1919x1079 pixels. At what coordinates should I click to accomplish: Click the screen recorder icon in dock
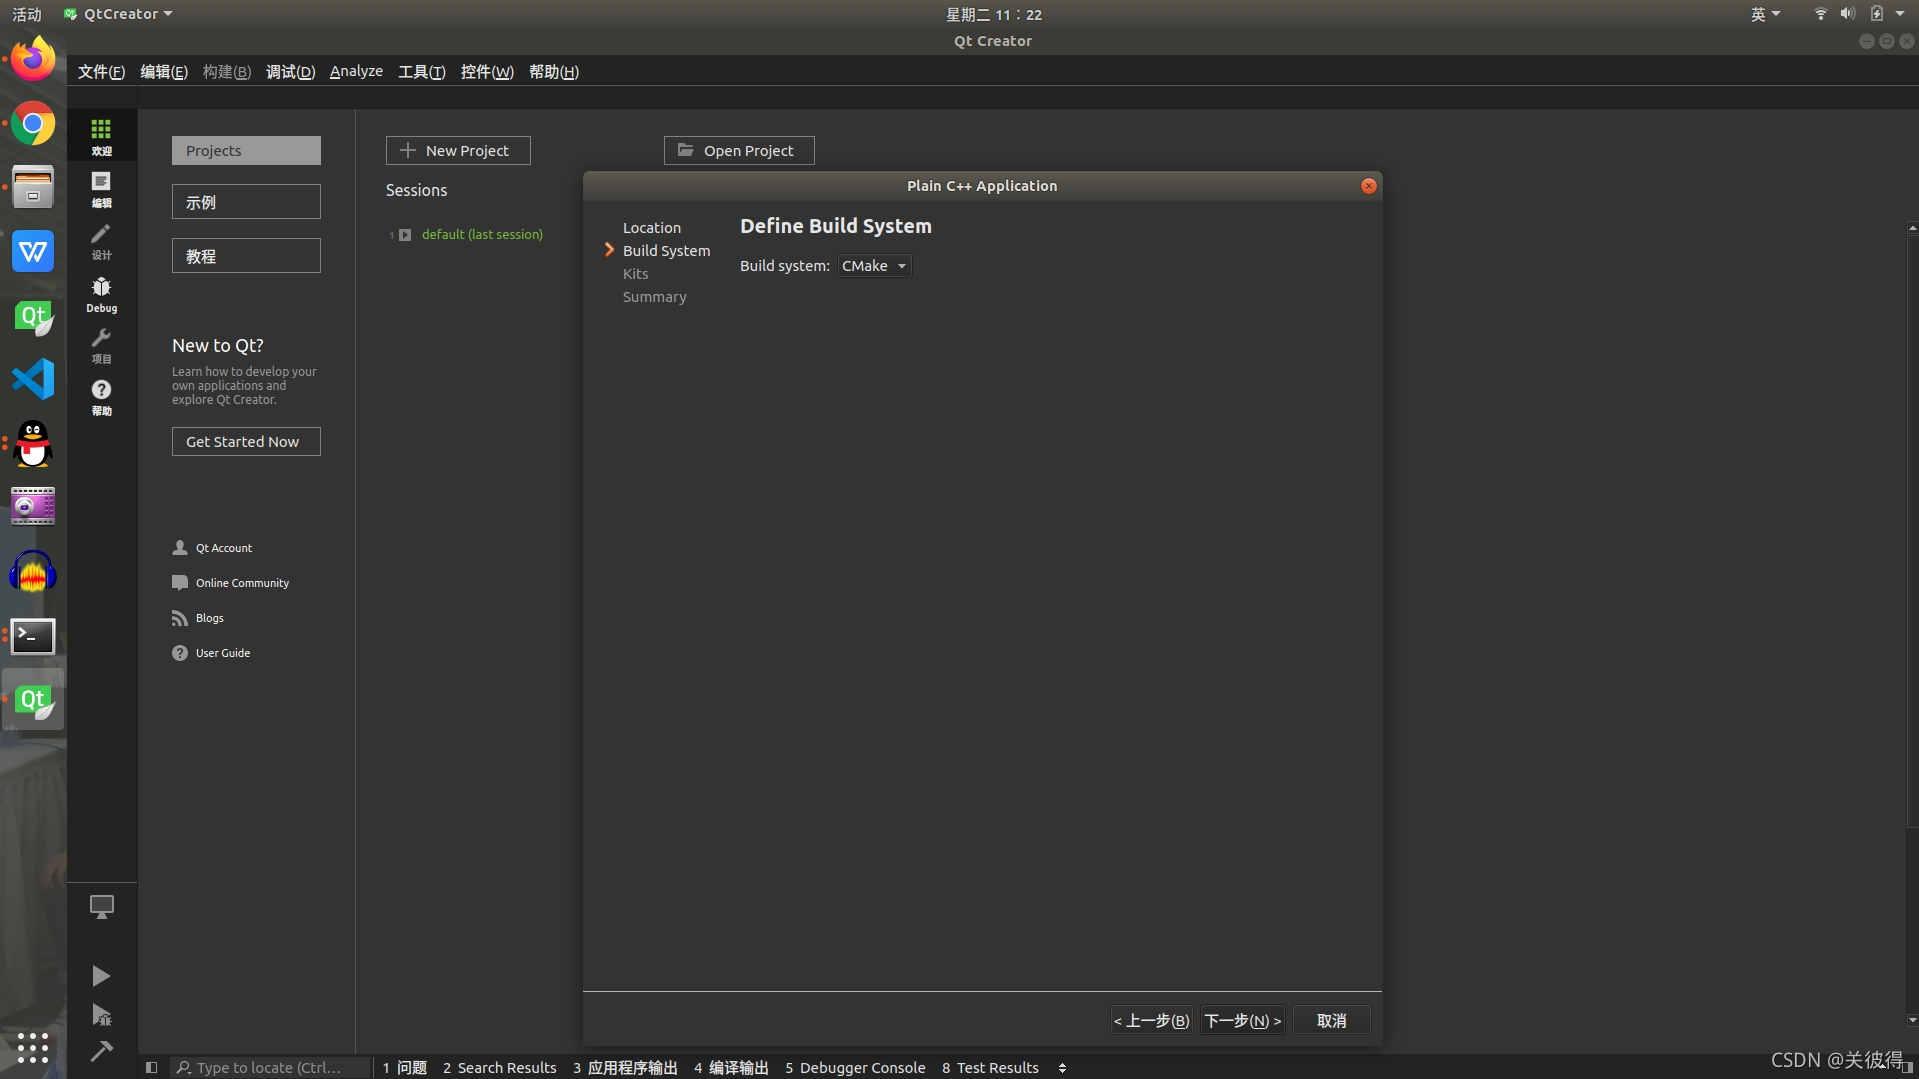tap(33, 507)
